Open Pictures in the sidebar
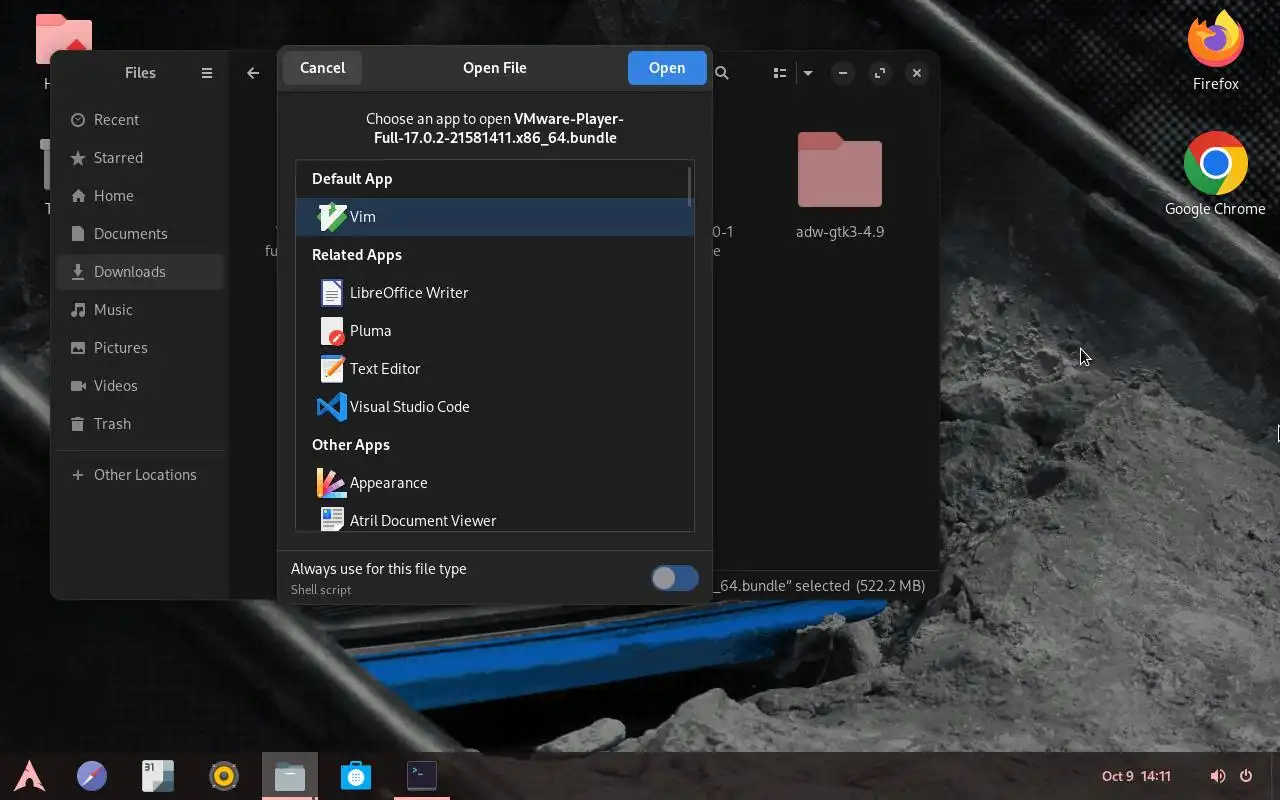 (140, 348)
